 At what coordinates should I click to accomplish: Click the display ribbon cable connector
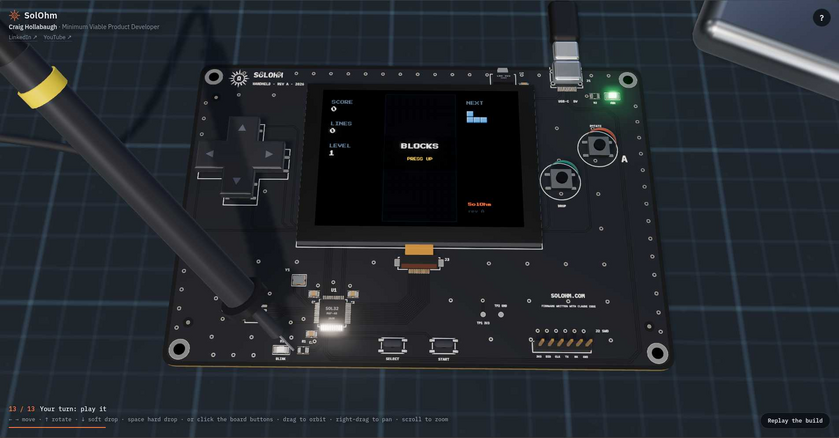419,264
